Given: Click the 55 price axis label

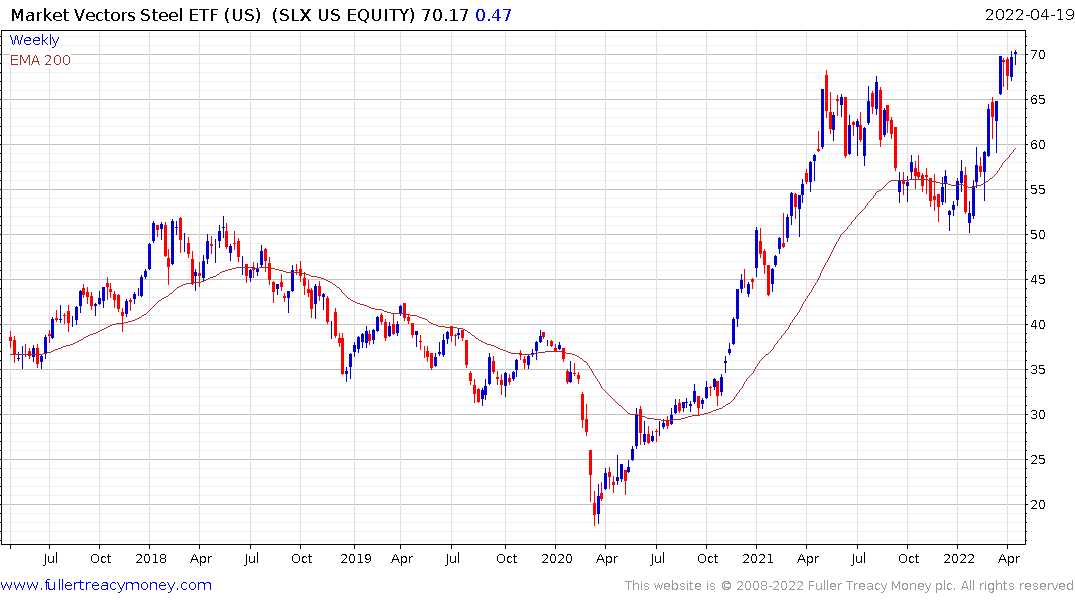Looking at the screenshot, I should coord(1038,190).
